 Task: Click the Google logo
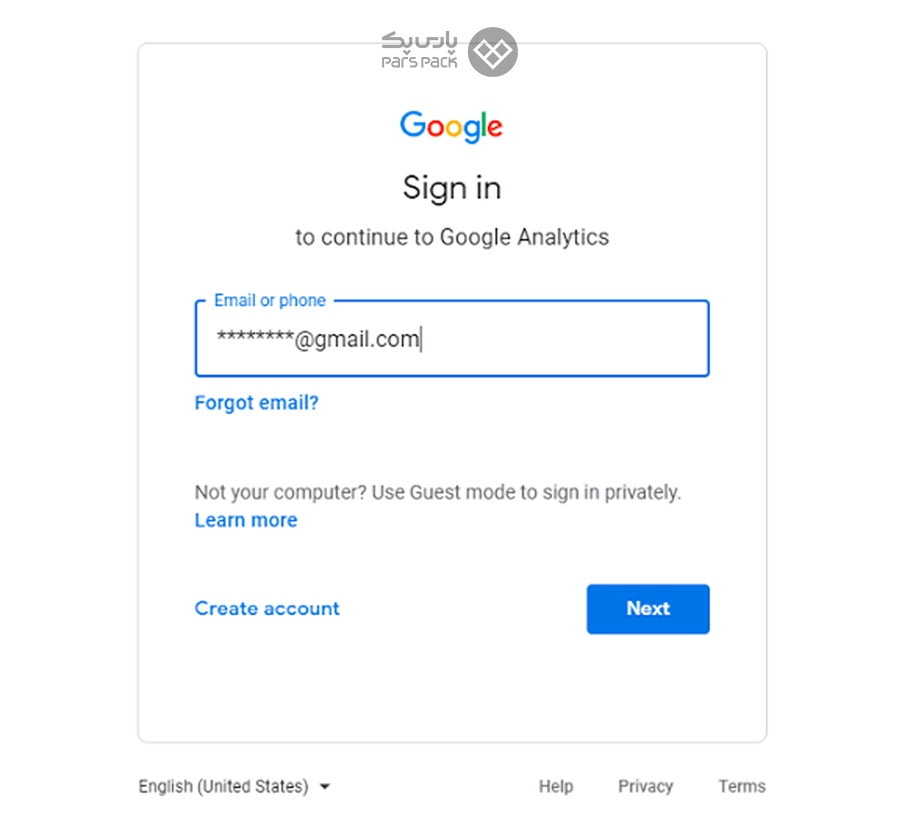(451, 126)
